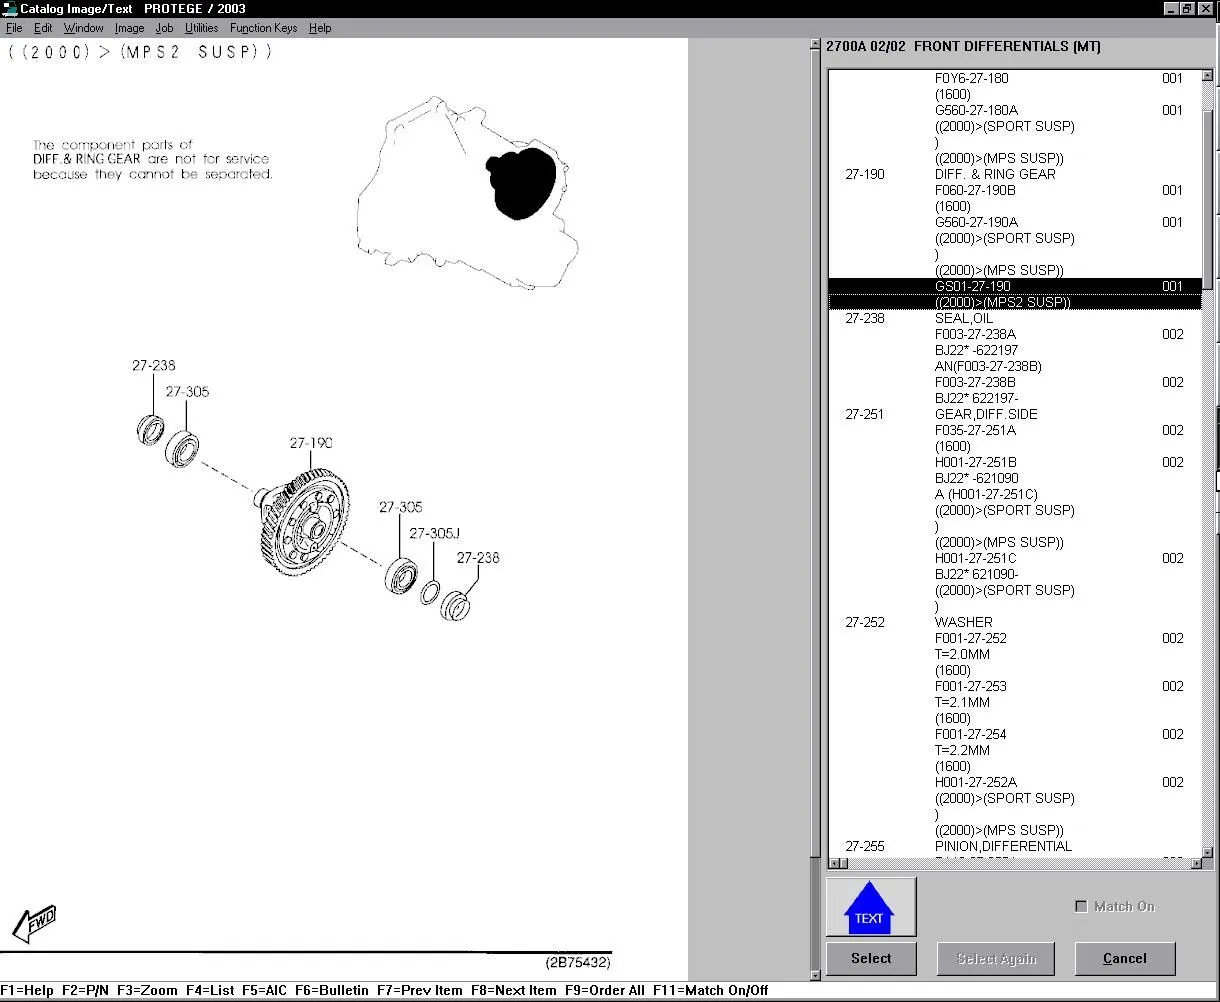
Task: Click F8=Next Item in the function key bar
Action: pyautogui.click(x=513, y=990)
